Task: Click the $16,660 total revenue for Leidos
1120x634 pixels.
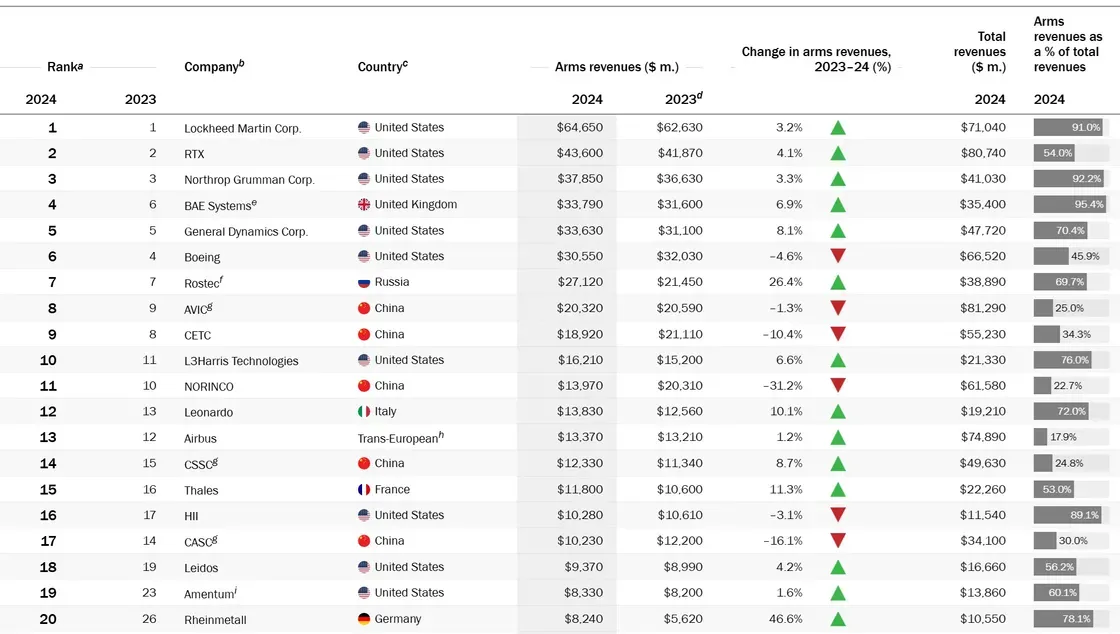Action: [983, 567]
